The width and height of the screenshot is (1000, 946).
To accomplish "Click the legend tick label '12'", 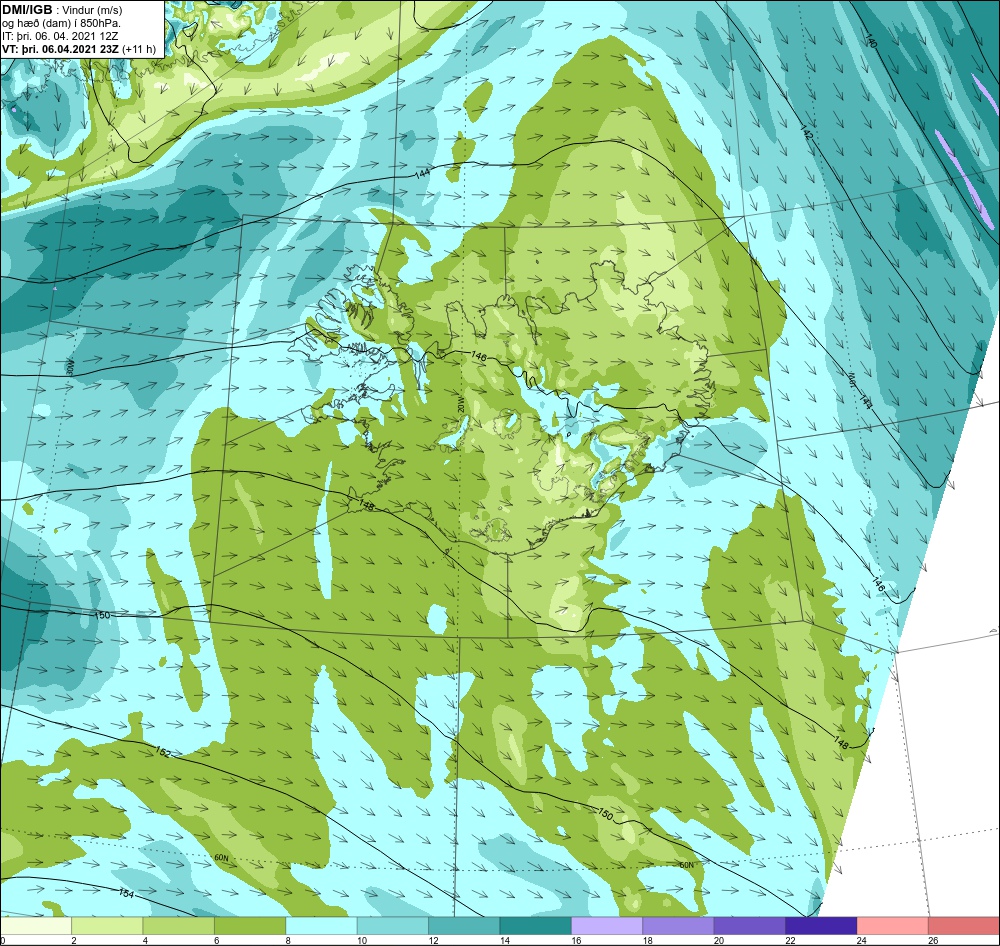I will [434, 940].
